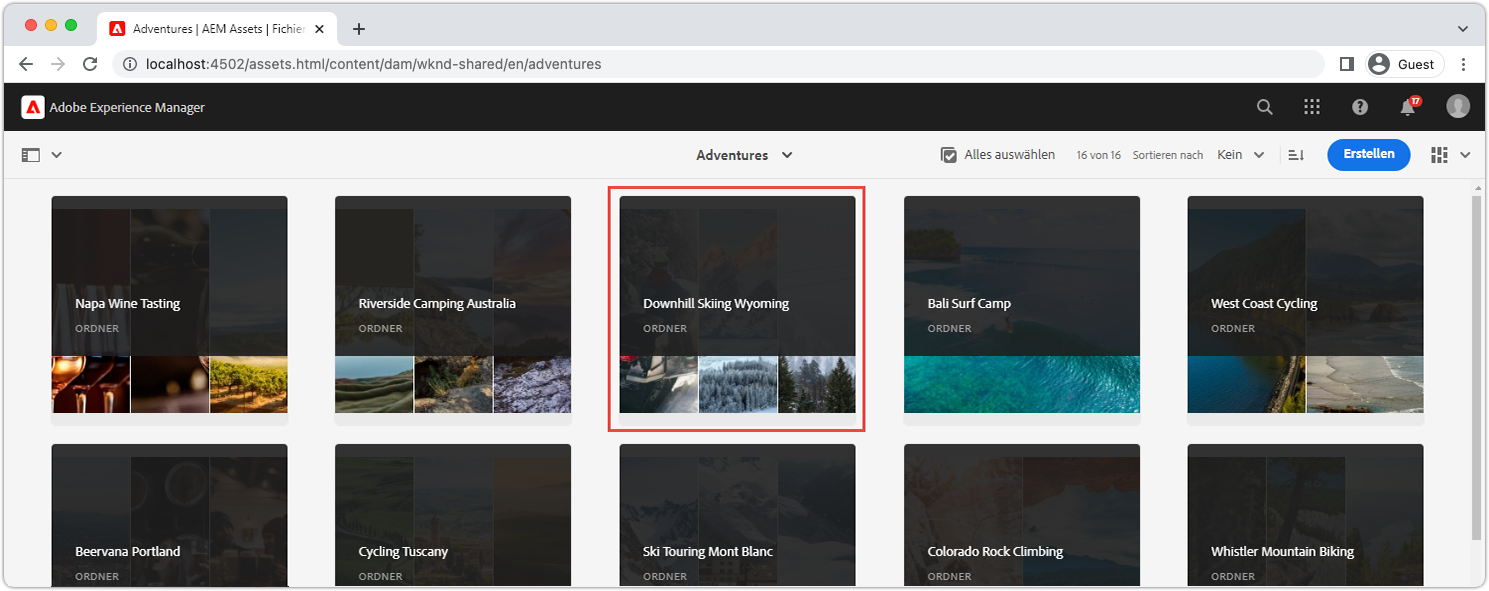Click the vertical scrollbar thumb
Viewport: 1489px width, 591px height.
[x=1477, y=368]
